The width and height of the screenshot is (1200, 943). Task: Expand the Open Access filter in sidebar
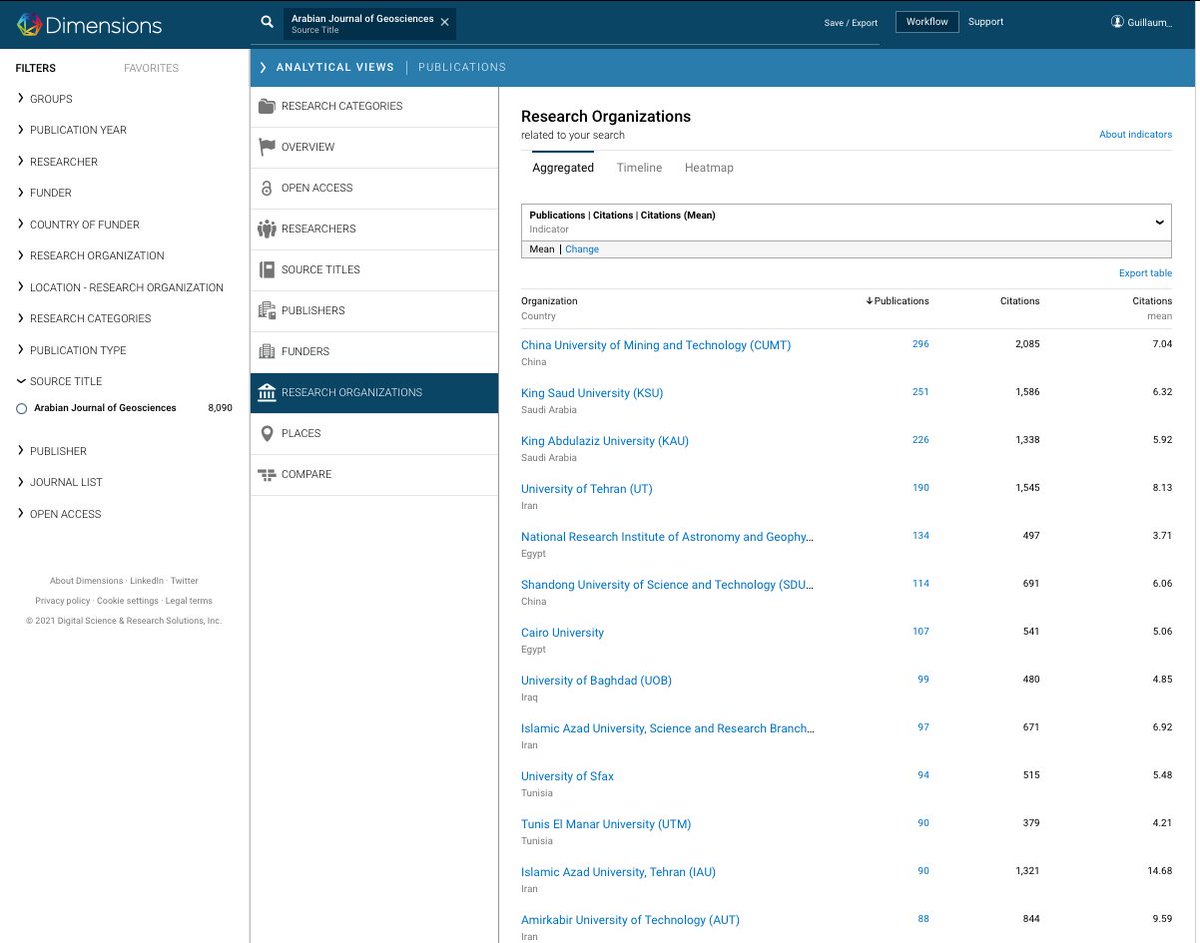tap(21, 514)
